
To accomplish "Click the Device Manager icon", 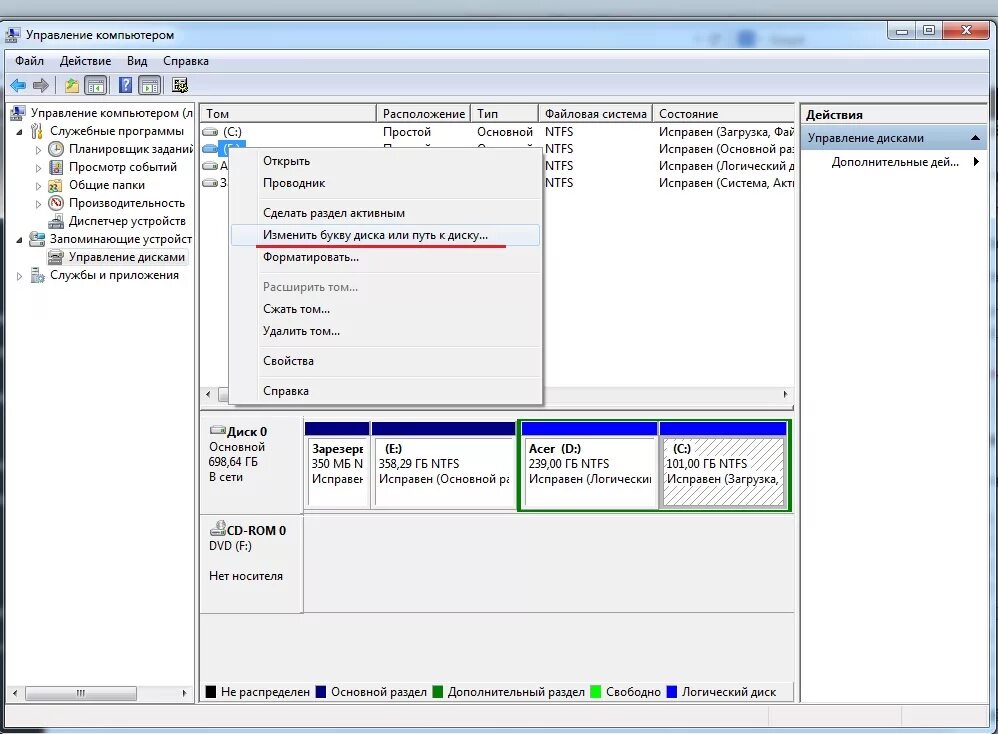I will pyautogui.click(x=56, y=221).
